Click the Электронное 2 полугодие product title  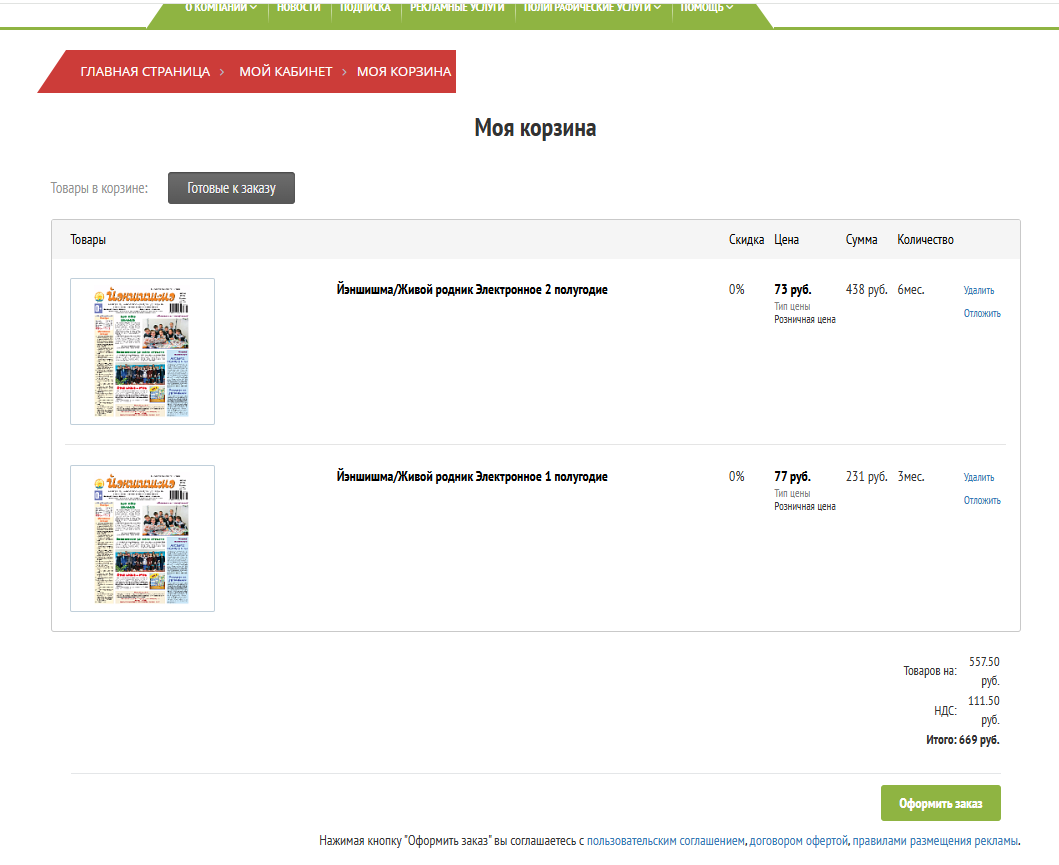point(471,290)
